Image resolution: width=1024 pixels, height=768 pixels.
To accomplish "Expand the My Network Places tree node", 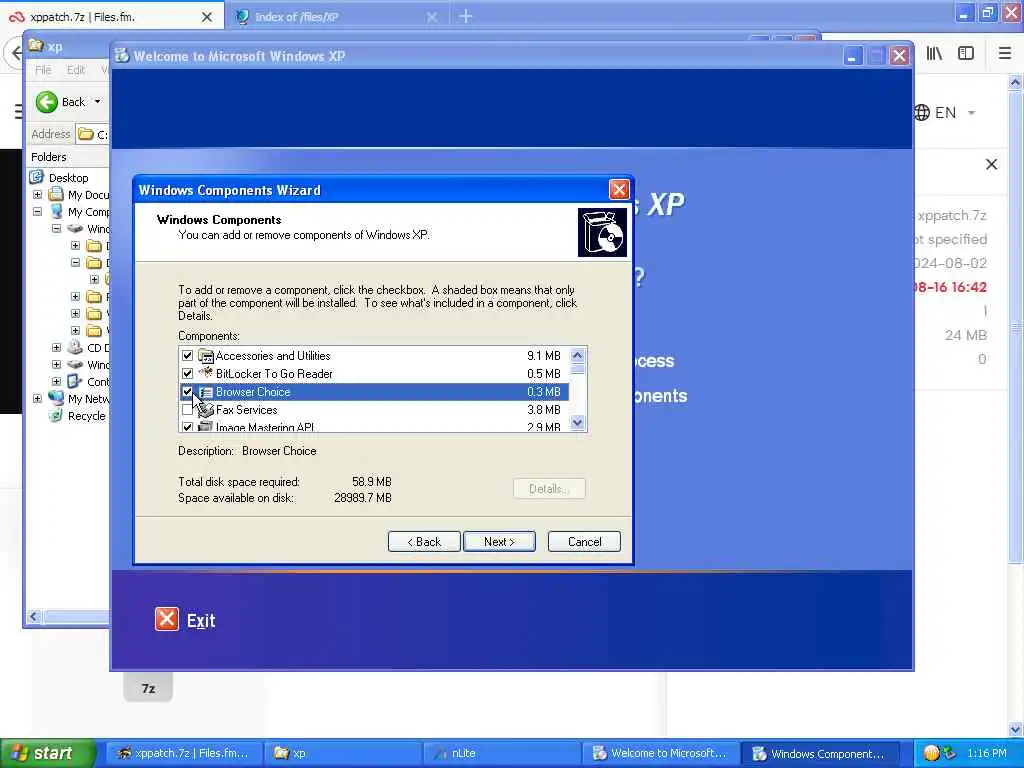I will coord(37,398).
